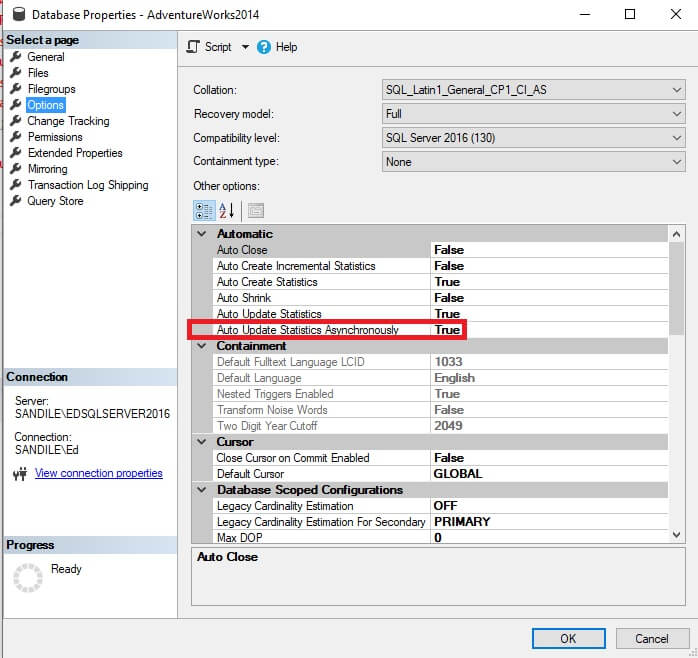Click the Property Pages icon
Image resolution: width=698 pixels, height=658 pixels.
point(256,211)
